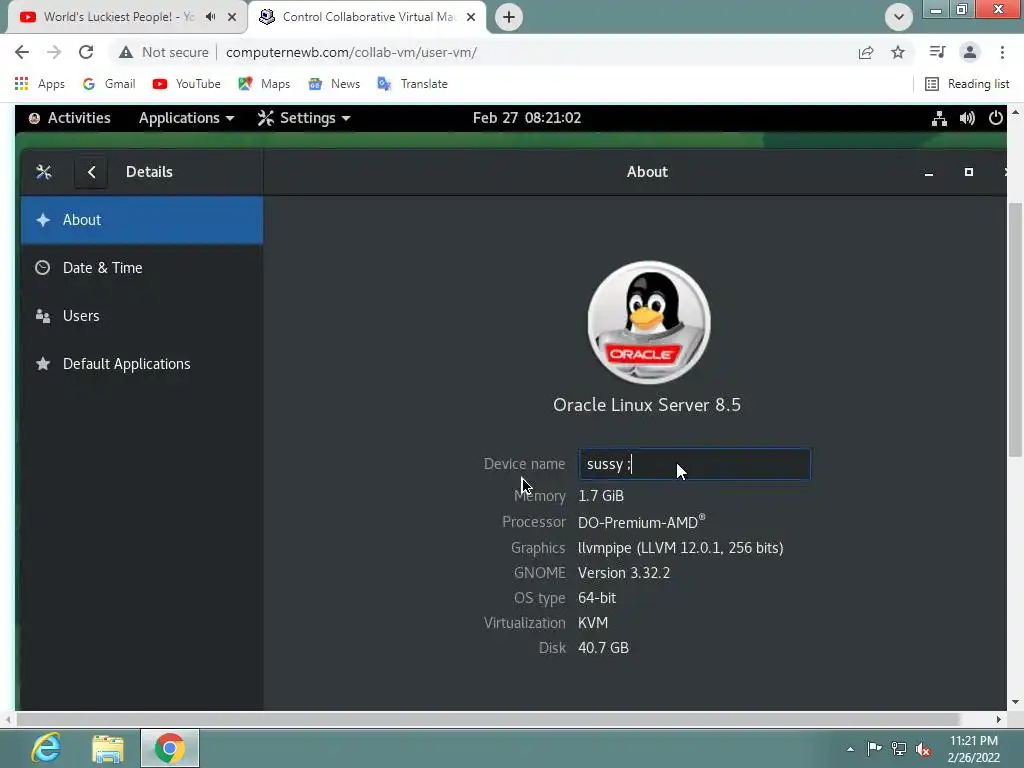Image resolution: width=1024 pixels, height=768 pixels.
Task: Click the page vertical scrollbar thumb
Action: point(1015,330)
